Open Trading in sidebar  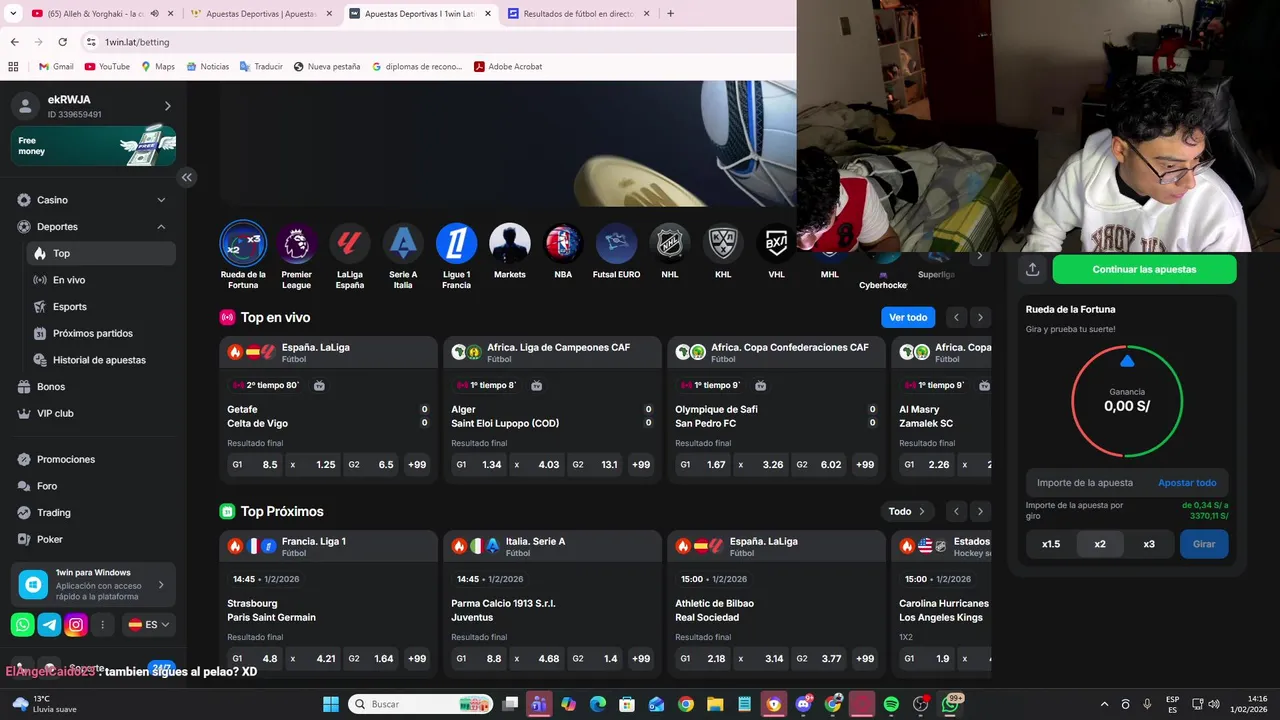(93, 513)
